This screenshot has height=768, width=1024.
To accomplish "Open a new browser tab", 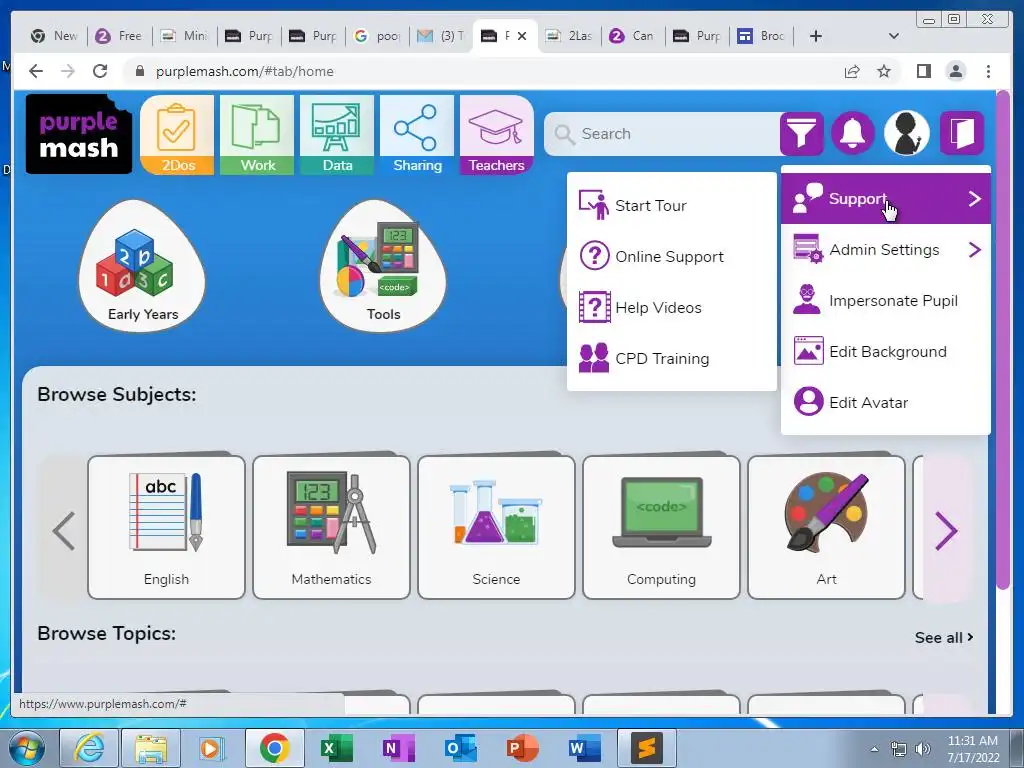I will 816,36.
